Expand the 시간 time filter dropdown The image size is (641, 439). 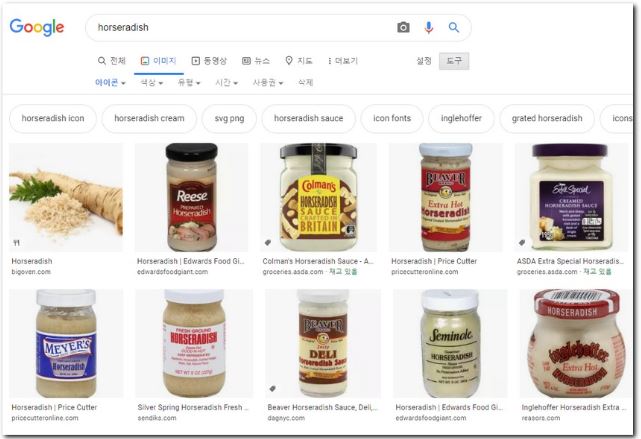point(226,83)
